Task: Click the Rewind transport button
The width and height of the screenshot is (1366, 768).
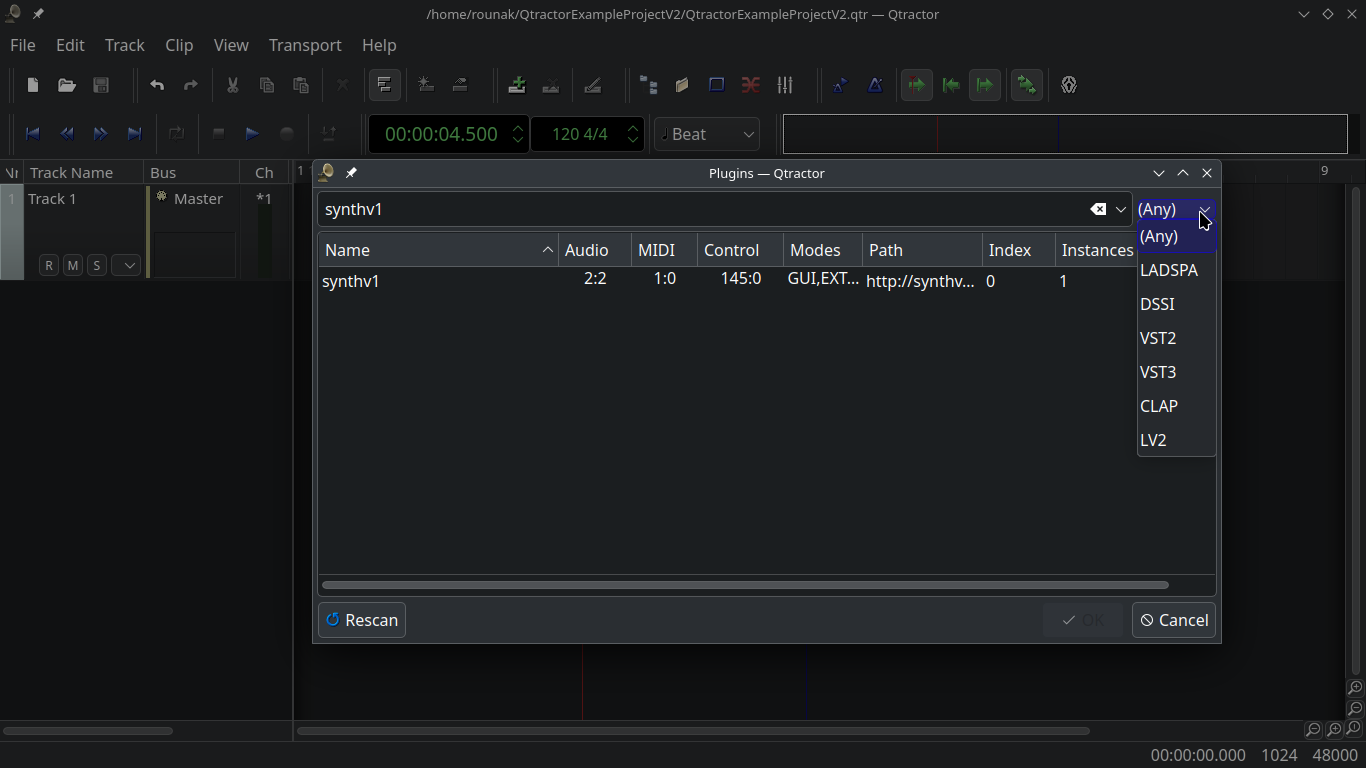Action: 66,134
